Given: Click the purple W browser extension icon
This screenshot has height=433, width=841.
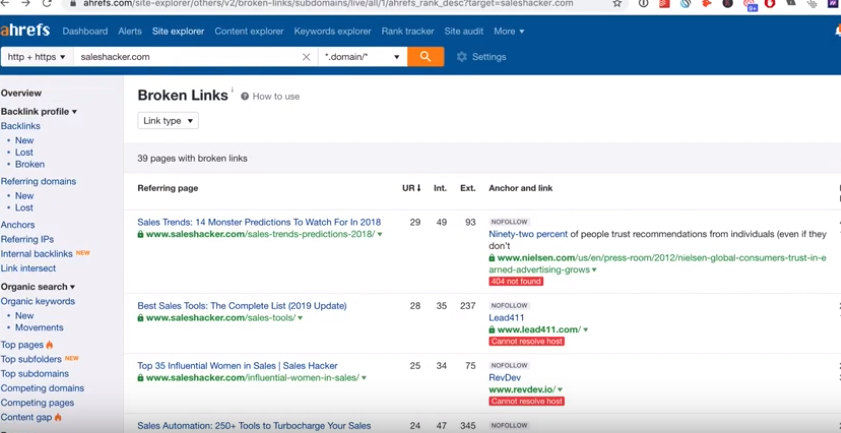Looking at the screenshot, I should coord(833,3).
